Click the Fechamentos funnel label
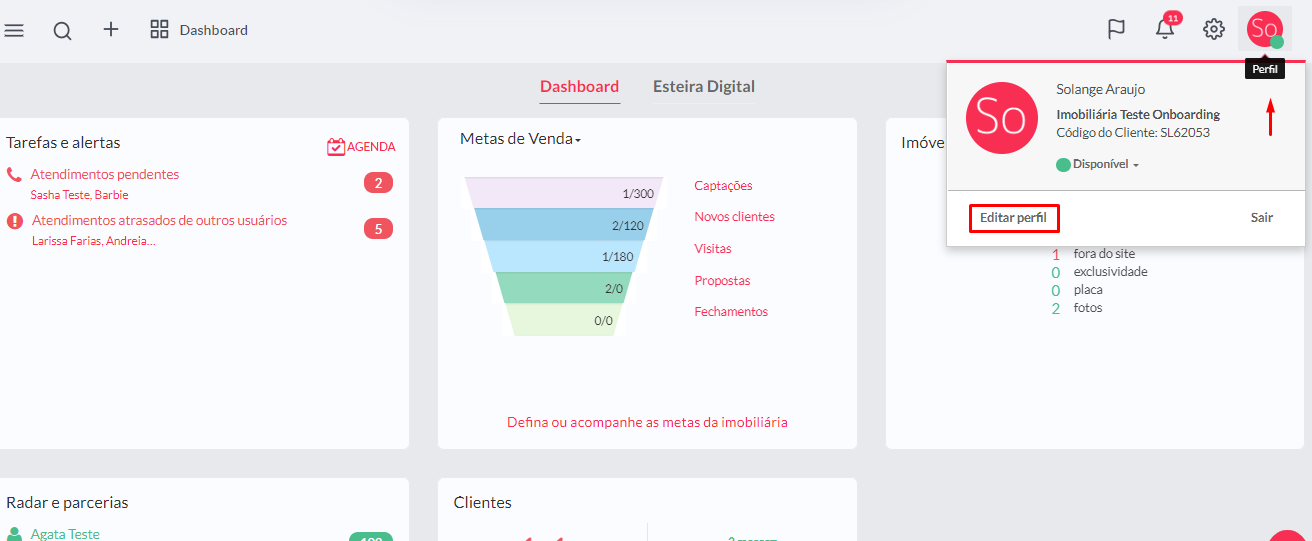The height and width of the screenshot is (541, 1312). tap(731, 312)
